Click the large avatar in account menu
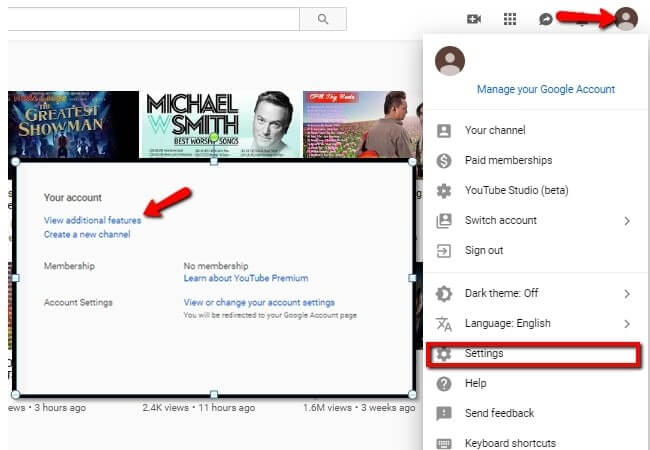 coord(450,61)
